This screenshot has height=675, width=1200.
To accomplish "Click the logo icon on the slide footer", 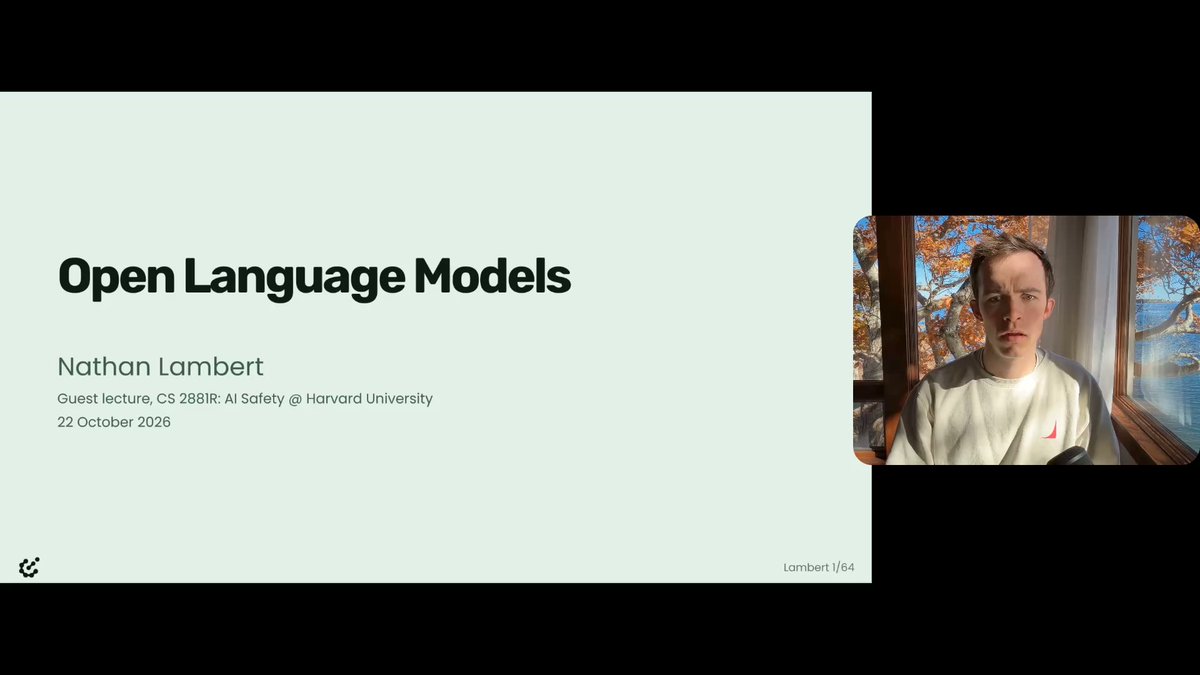I will 29,568.
